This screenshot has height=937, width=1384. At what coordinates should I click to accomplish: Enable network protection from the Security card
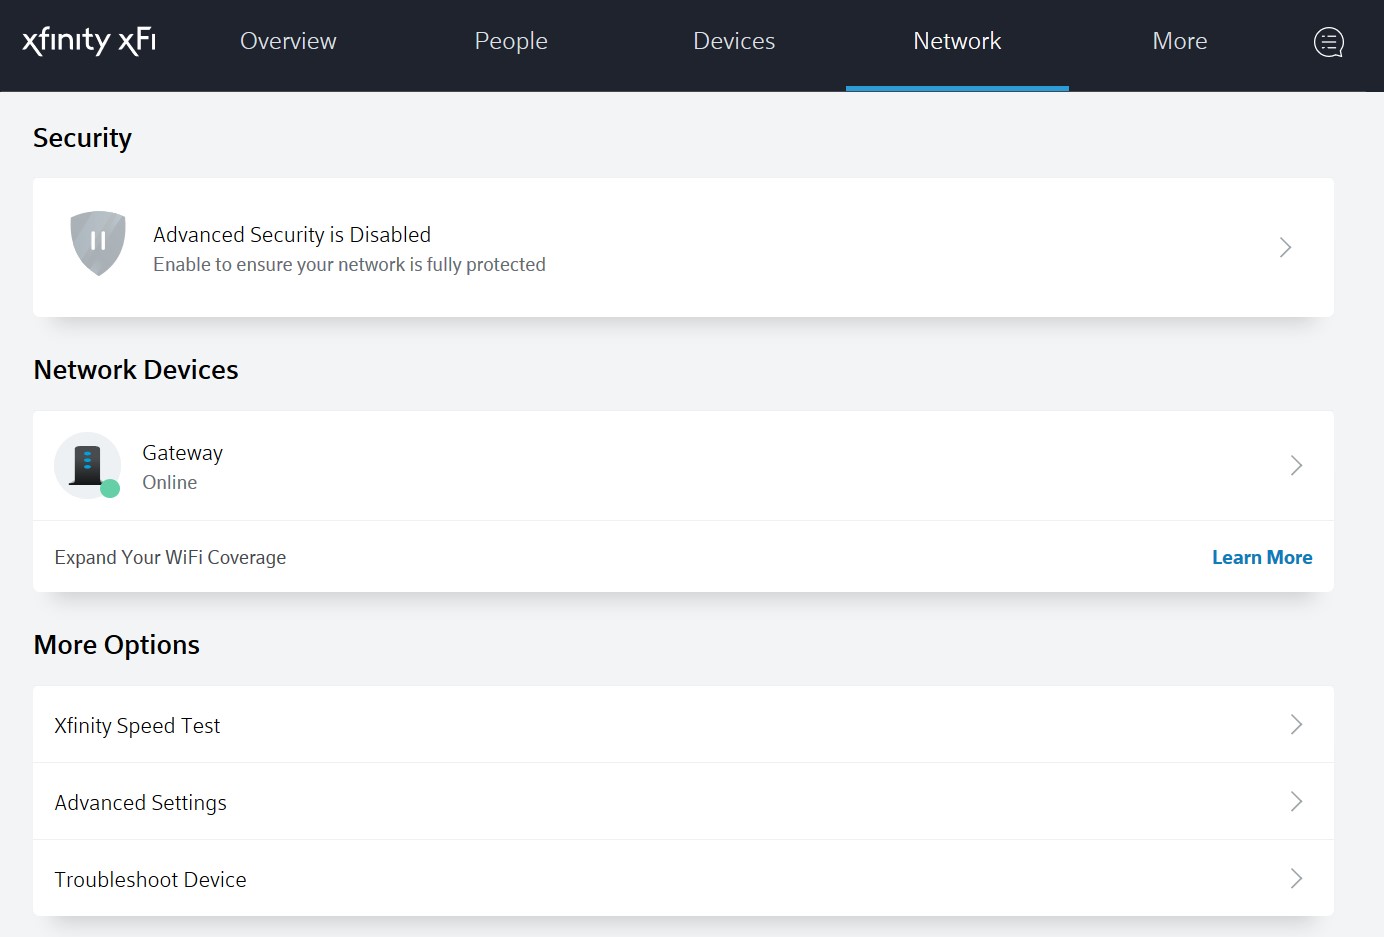[683, 247]
